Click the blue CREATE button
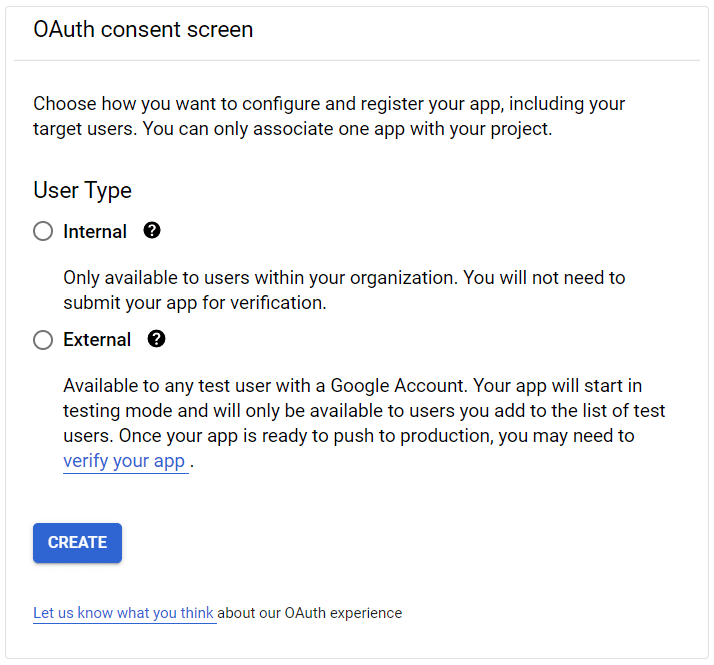This screenshot has height=665, width=714. (77, 543)
